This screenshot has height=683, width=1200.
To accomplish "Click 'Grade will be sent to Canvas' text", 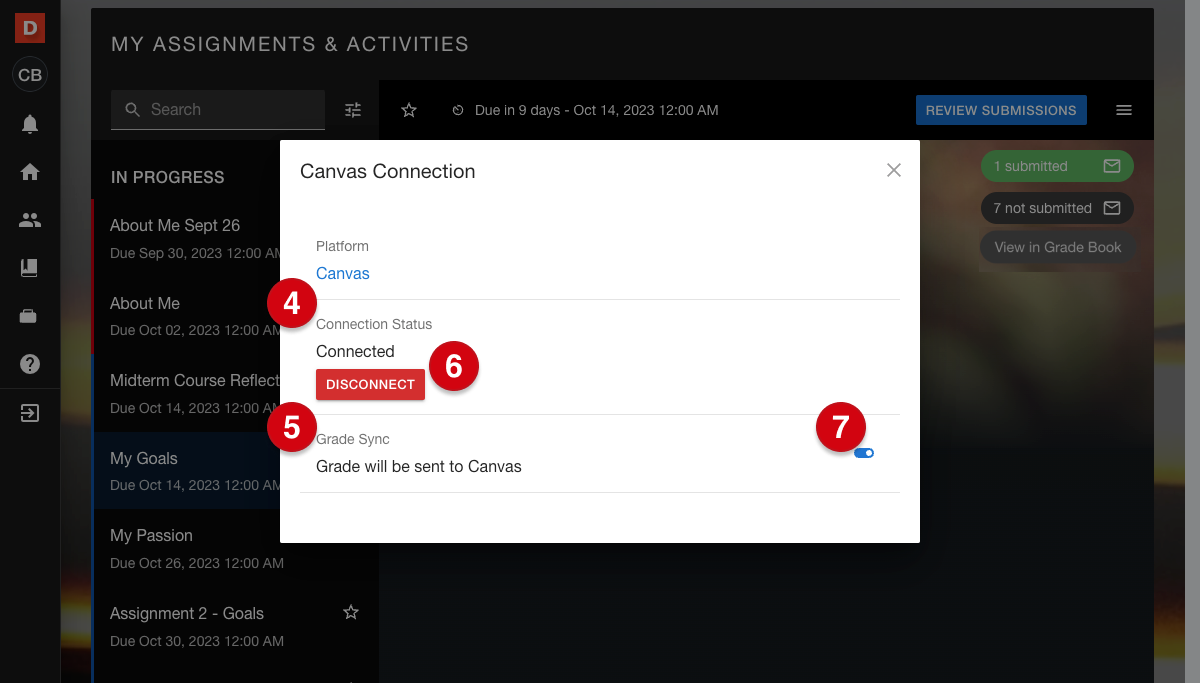I will pos(419,466).
